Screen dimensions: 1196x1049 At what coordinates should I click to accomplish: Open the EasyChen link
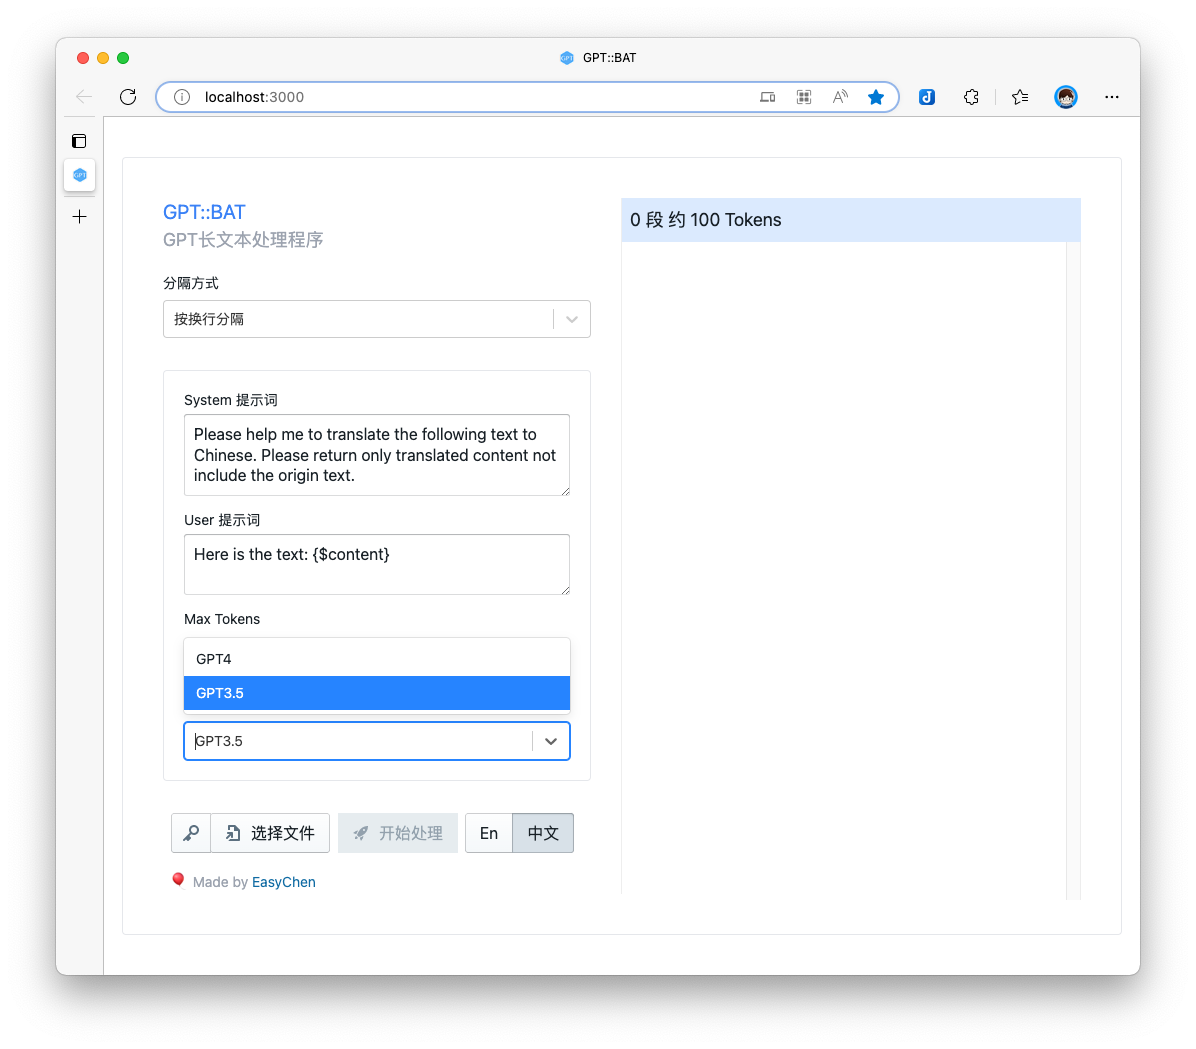(x=284, y=882)
